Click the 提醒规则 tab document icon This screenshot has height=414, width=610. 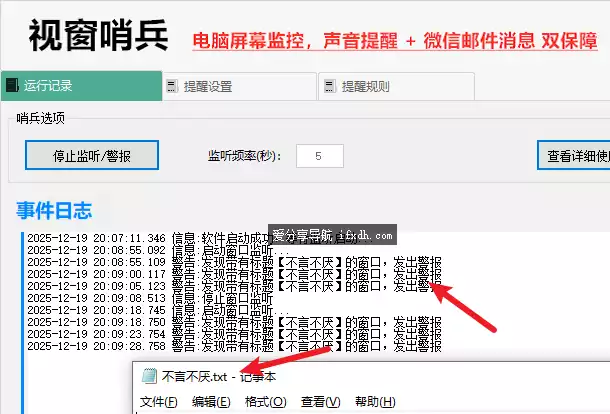[330, 86]
